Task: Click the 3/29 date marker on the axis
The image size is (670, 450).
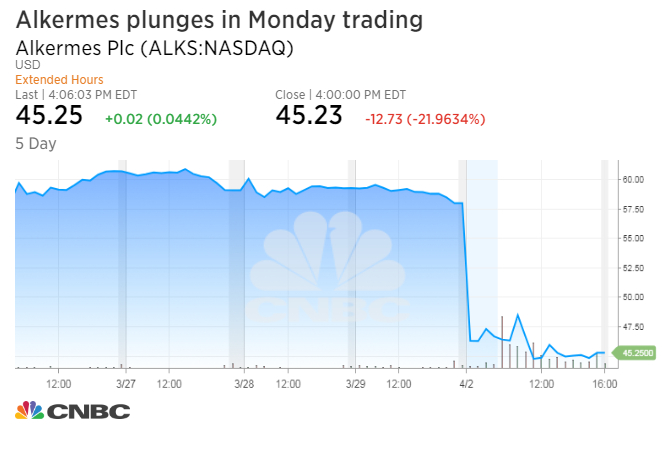Action: point(356,383)
